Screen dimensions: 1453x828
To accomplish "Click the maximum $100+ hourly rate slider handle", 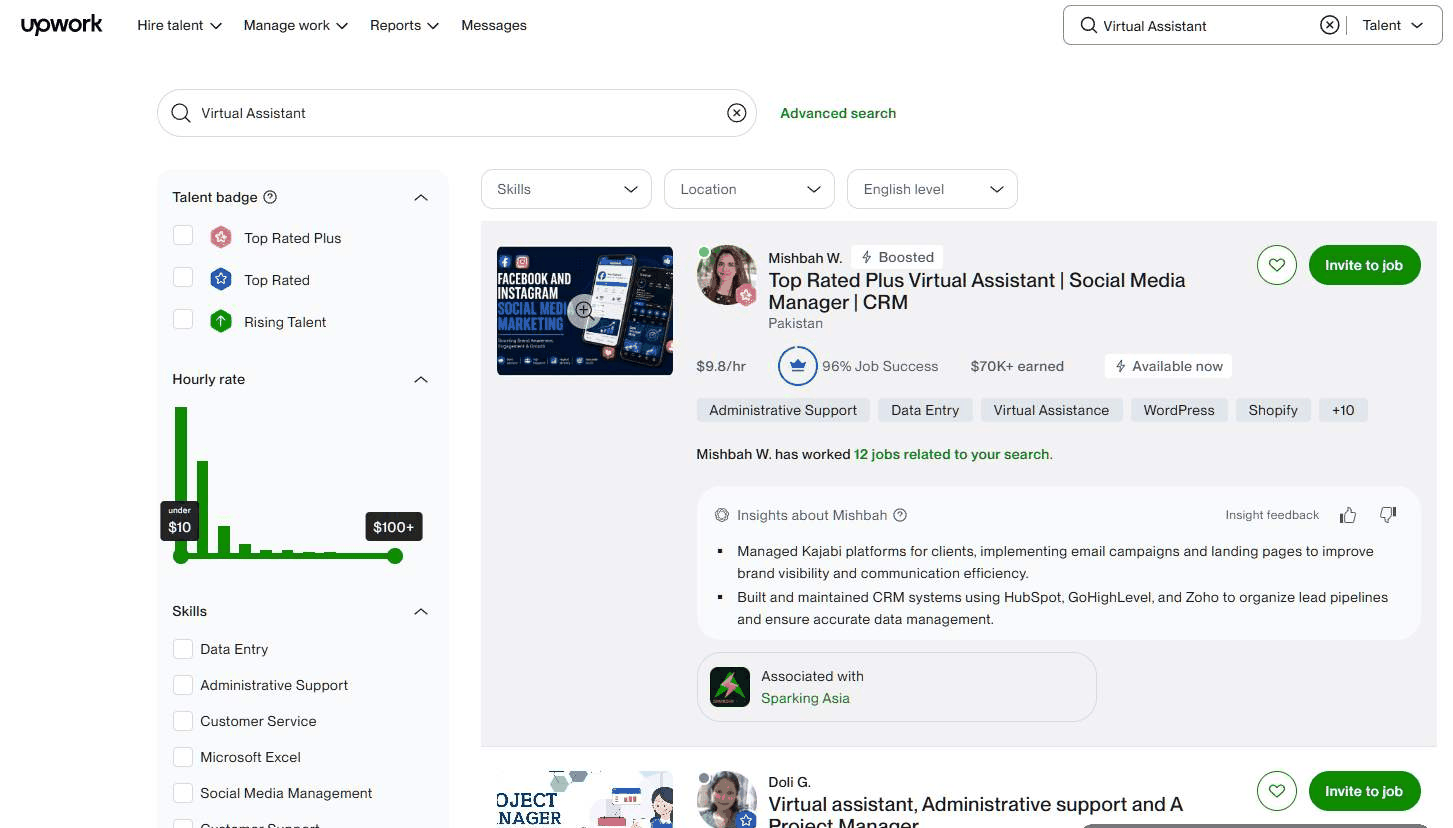I will click(x=395, y=556).
